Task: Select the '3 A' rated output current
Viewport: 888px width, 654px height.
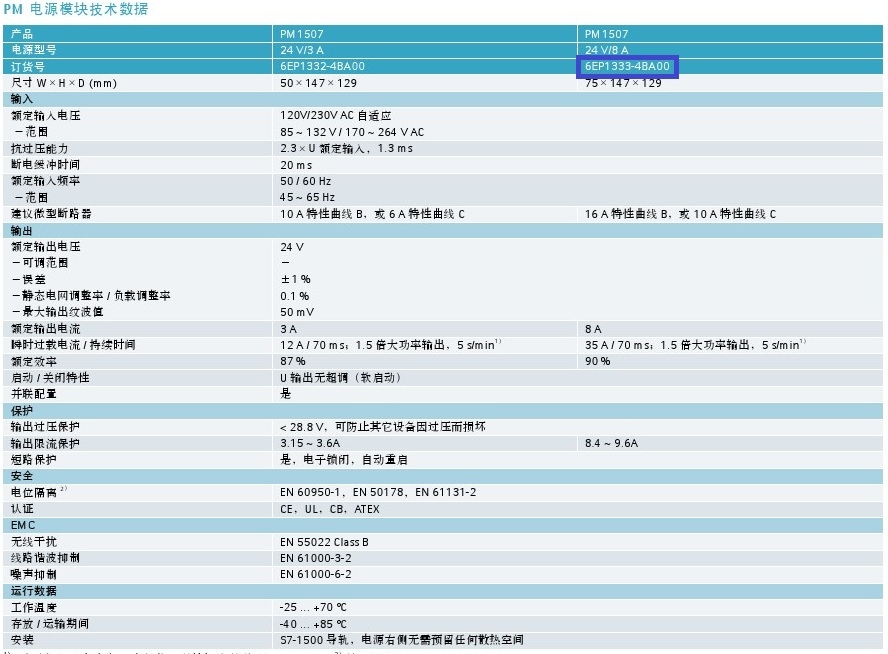Action: (x=288, y=329)
